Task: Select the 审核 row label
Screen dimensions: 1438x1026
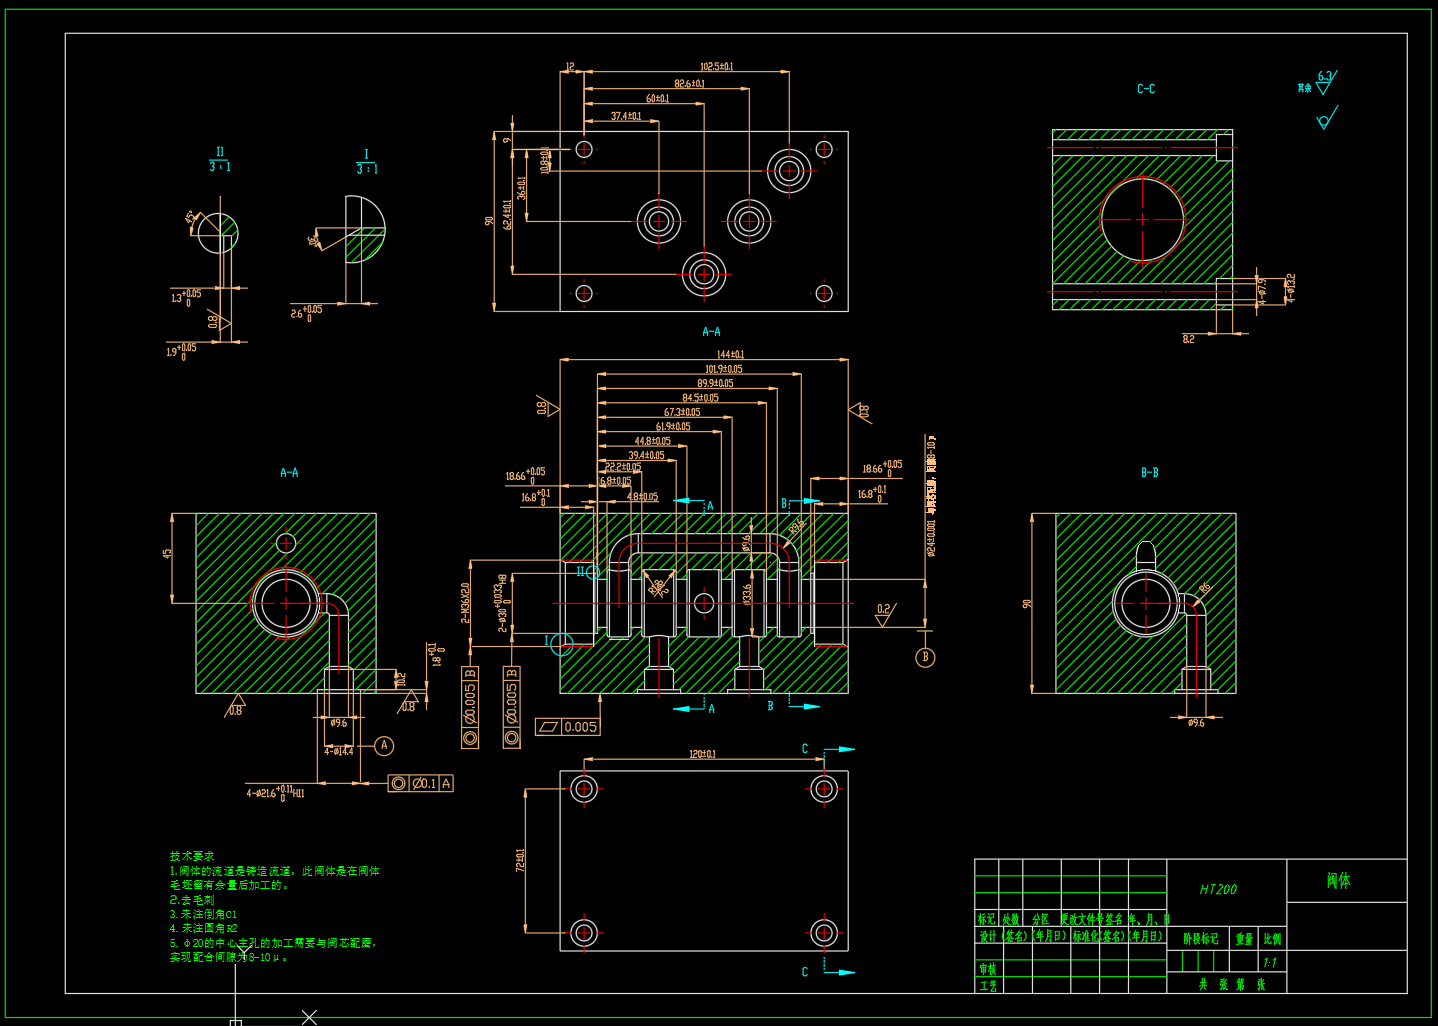Action: [987, 969]
